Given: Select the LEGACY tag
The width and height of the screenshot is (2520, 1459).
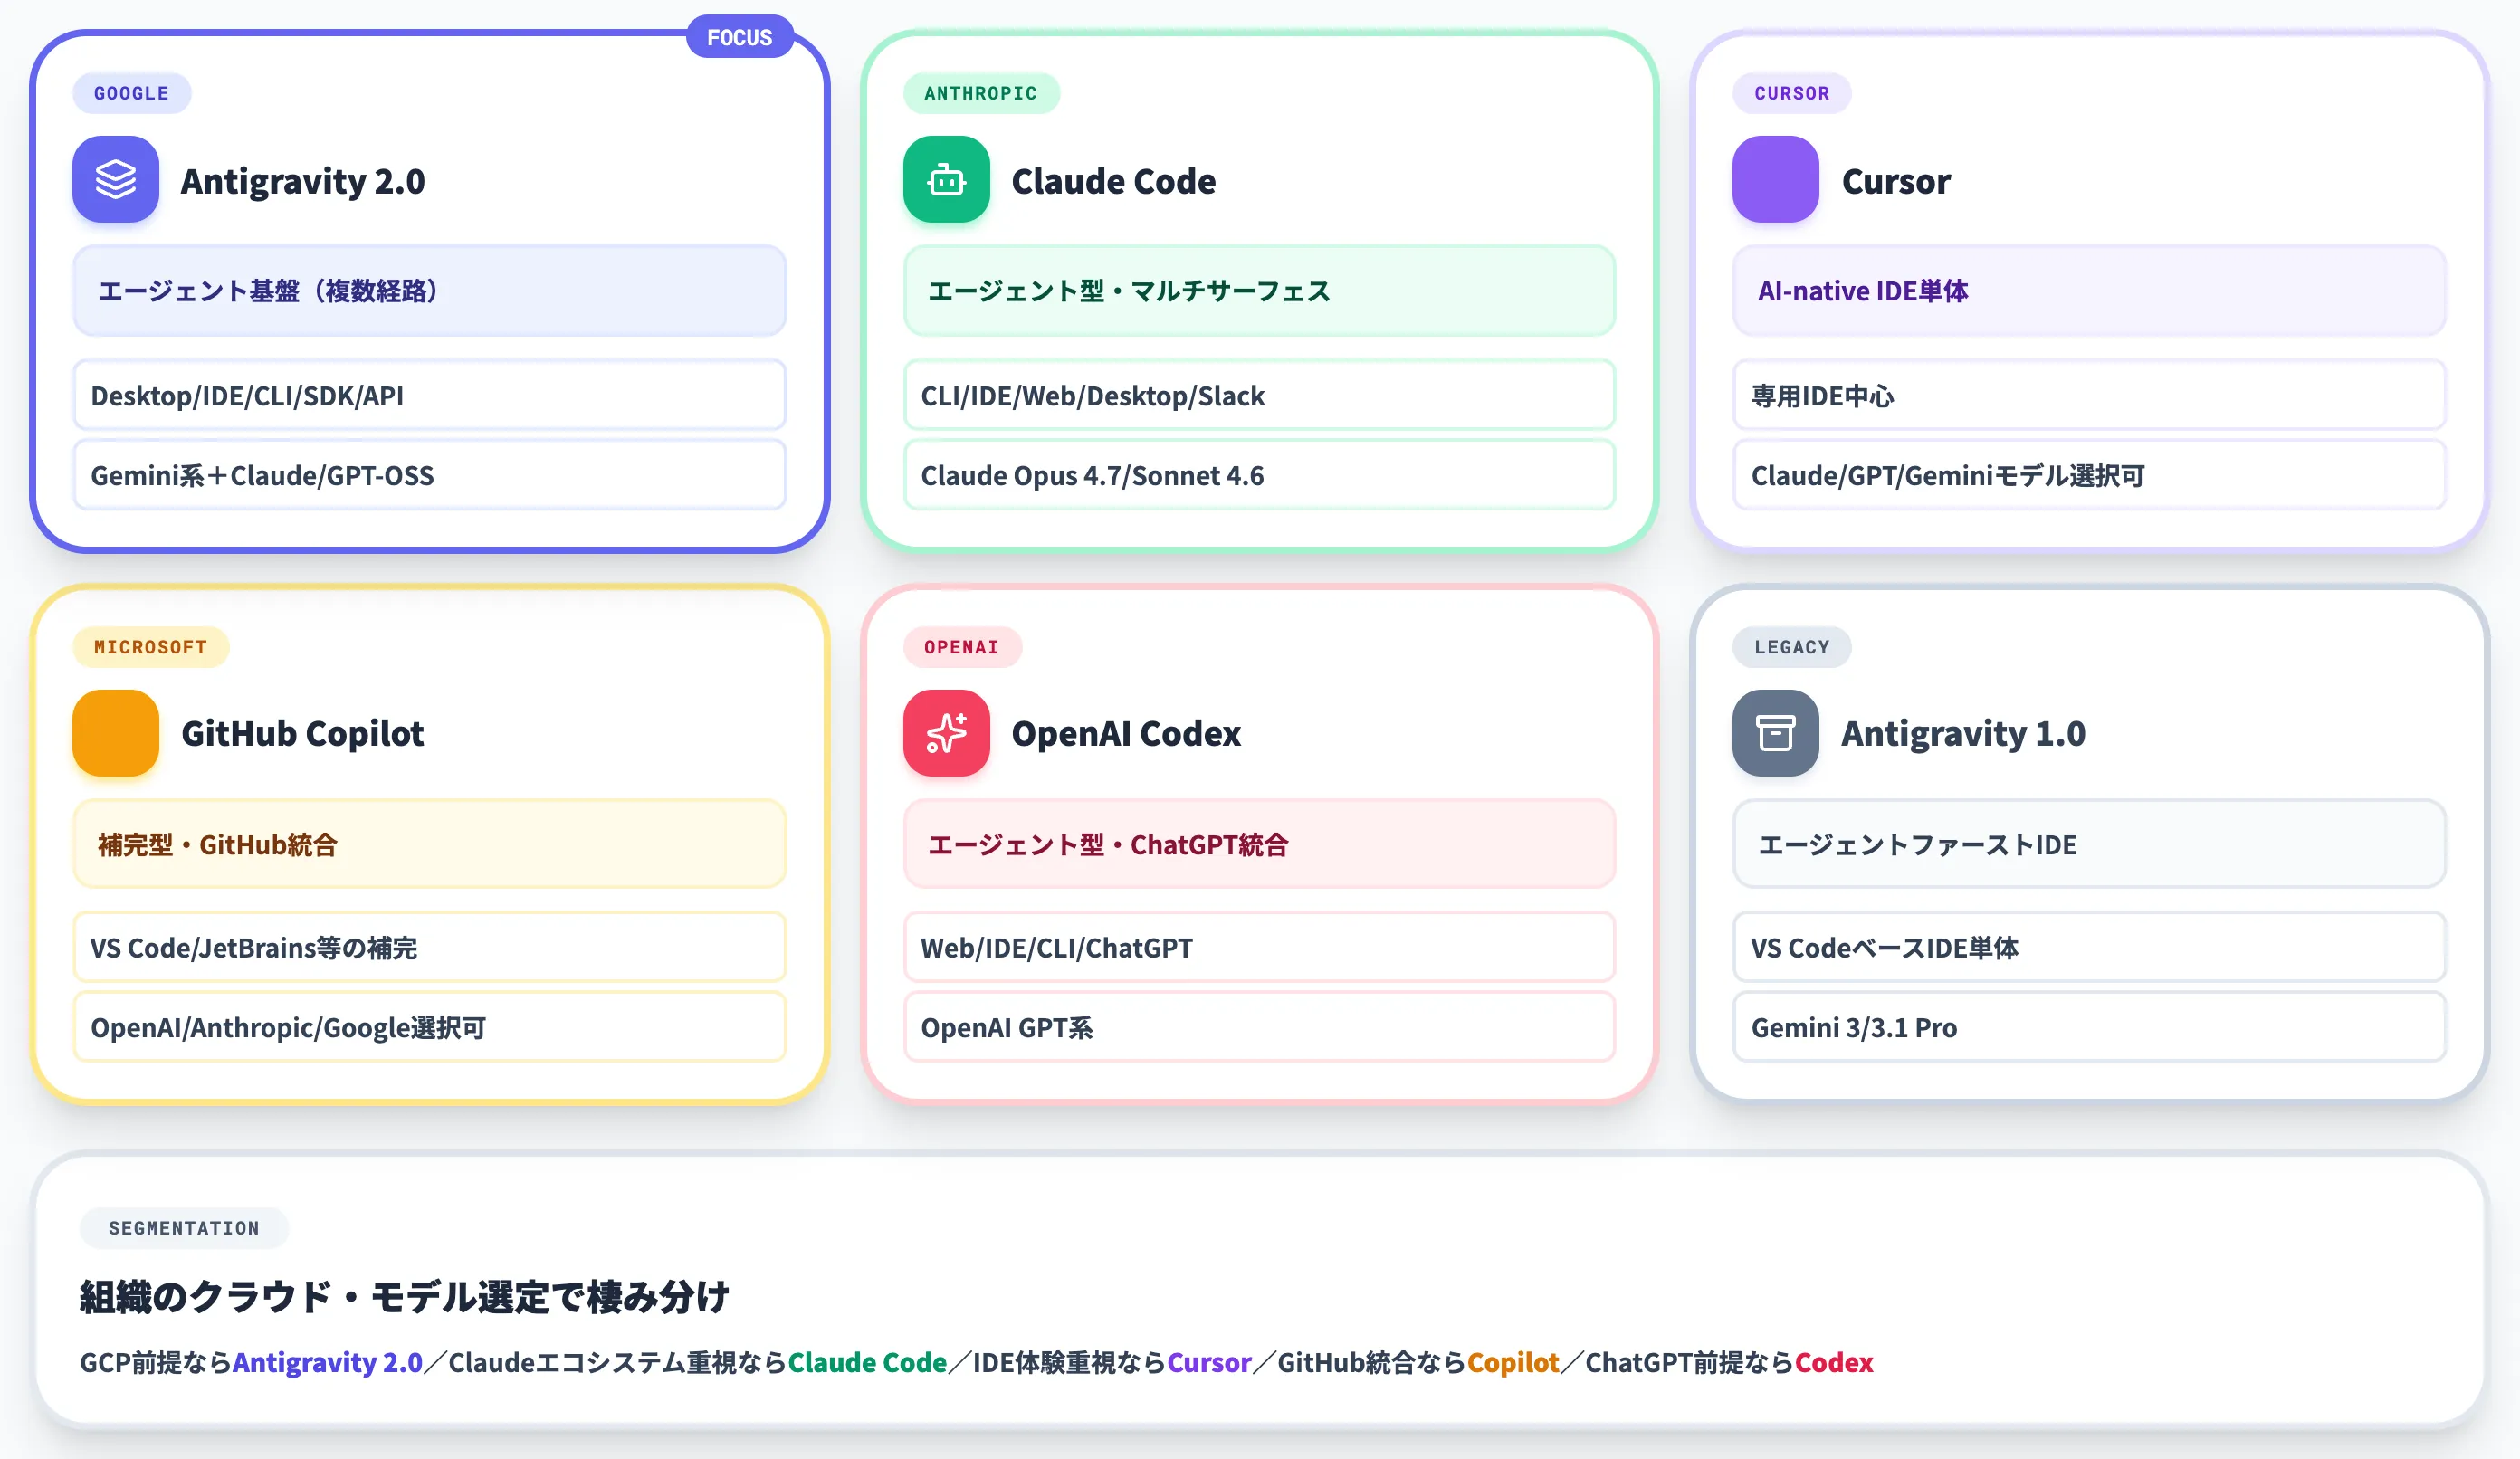Looking at the screenshot, I should click(1792, 647).
